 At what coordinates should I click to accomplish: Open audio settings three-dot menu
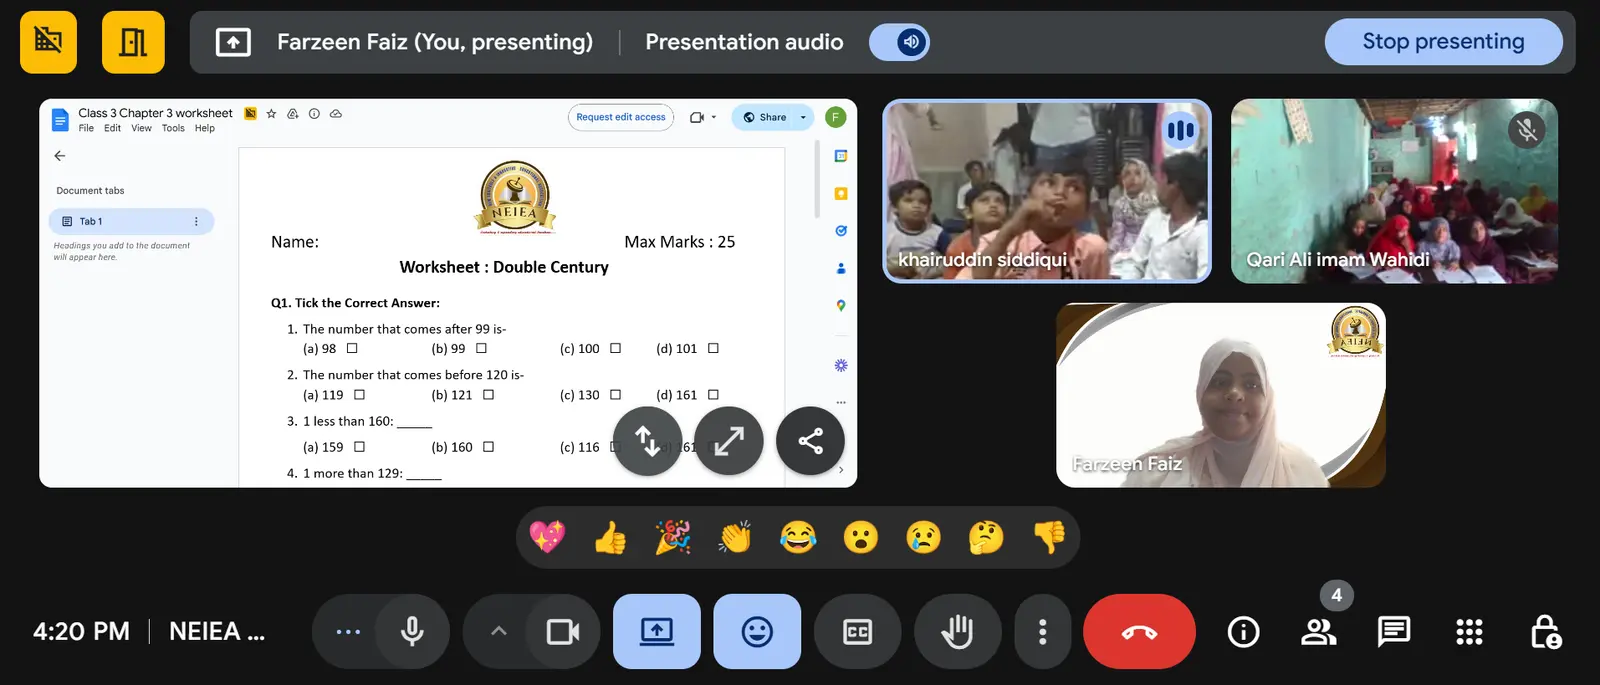click(347, 631)
